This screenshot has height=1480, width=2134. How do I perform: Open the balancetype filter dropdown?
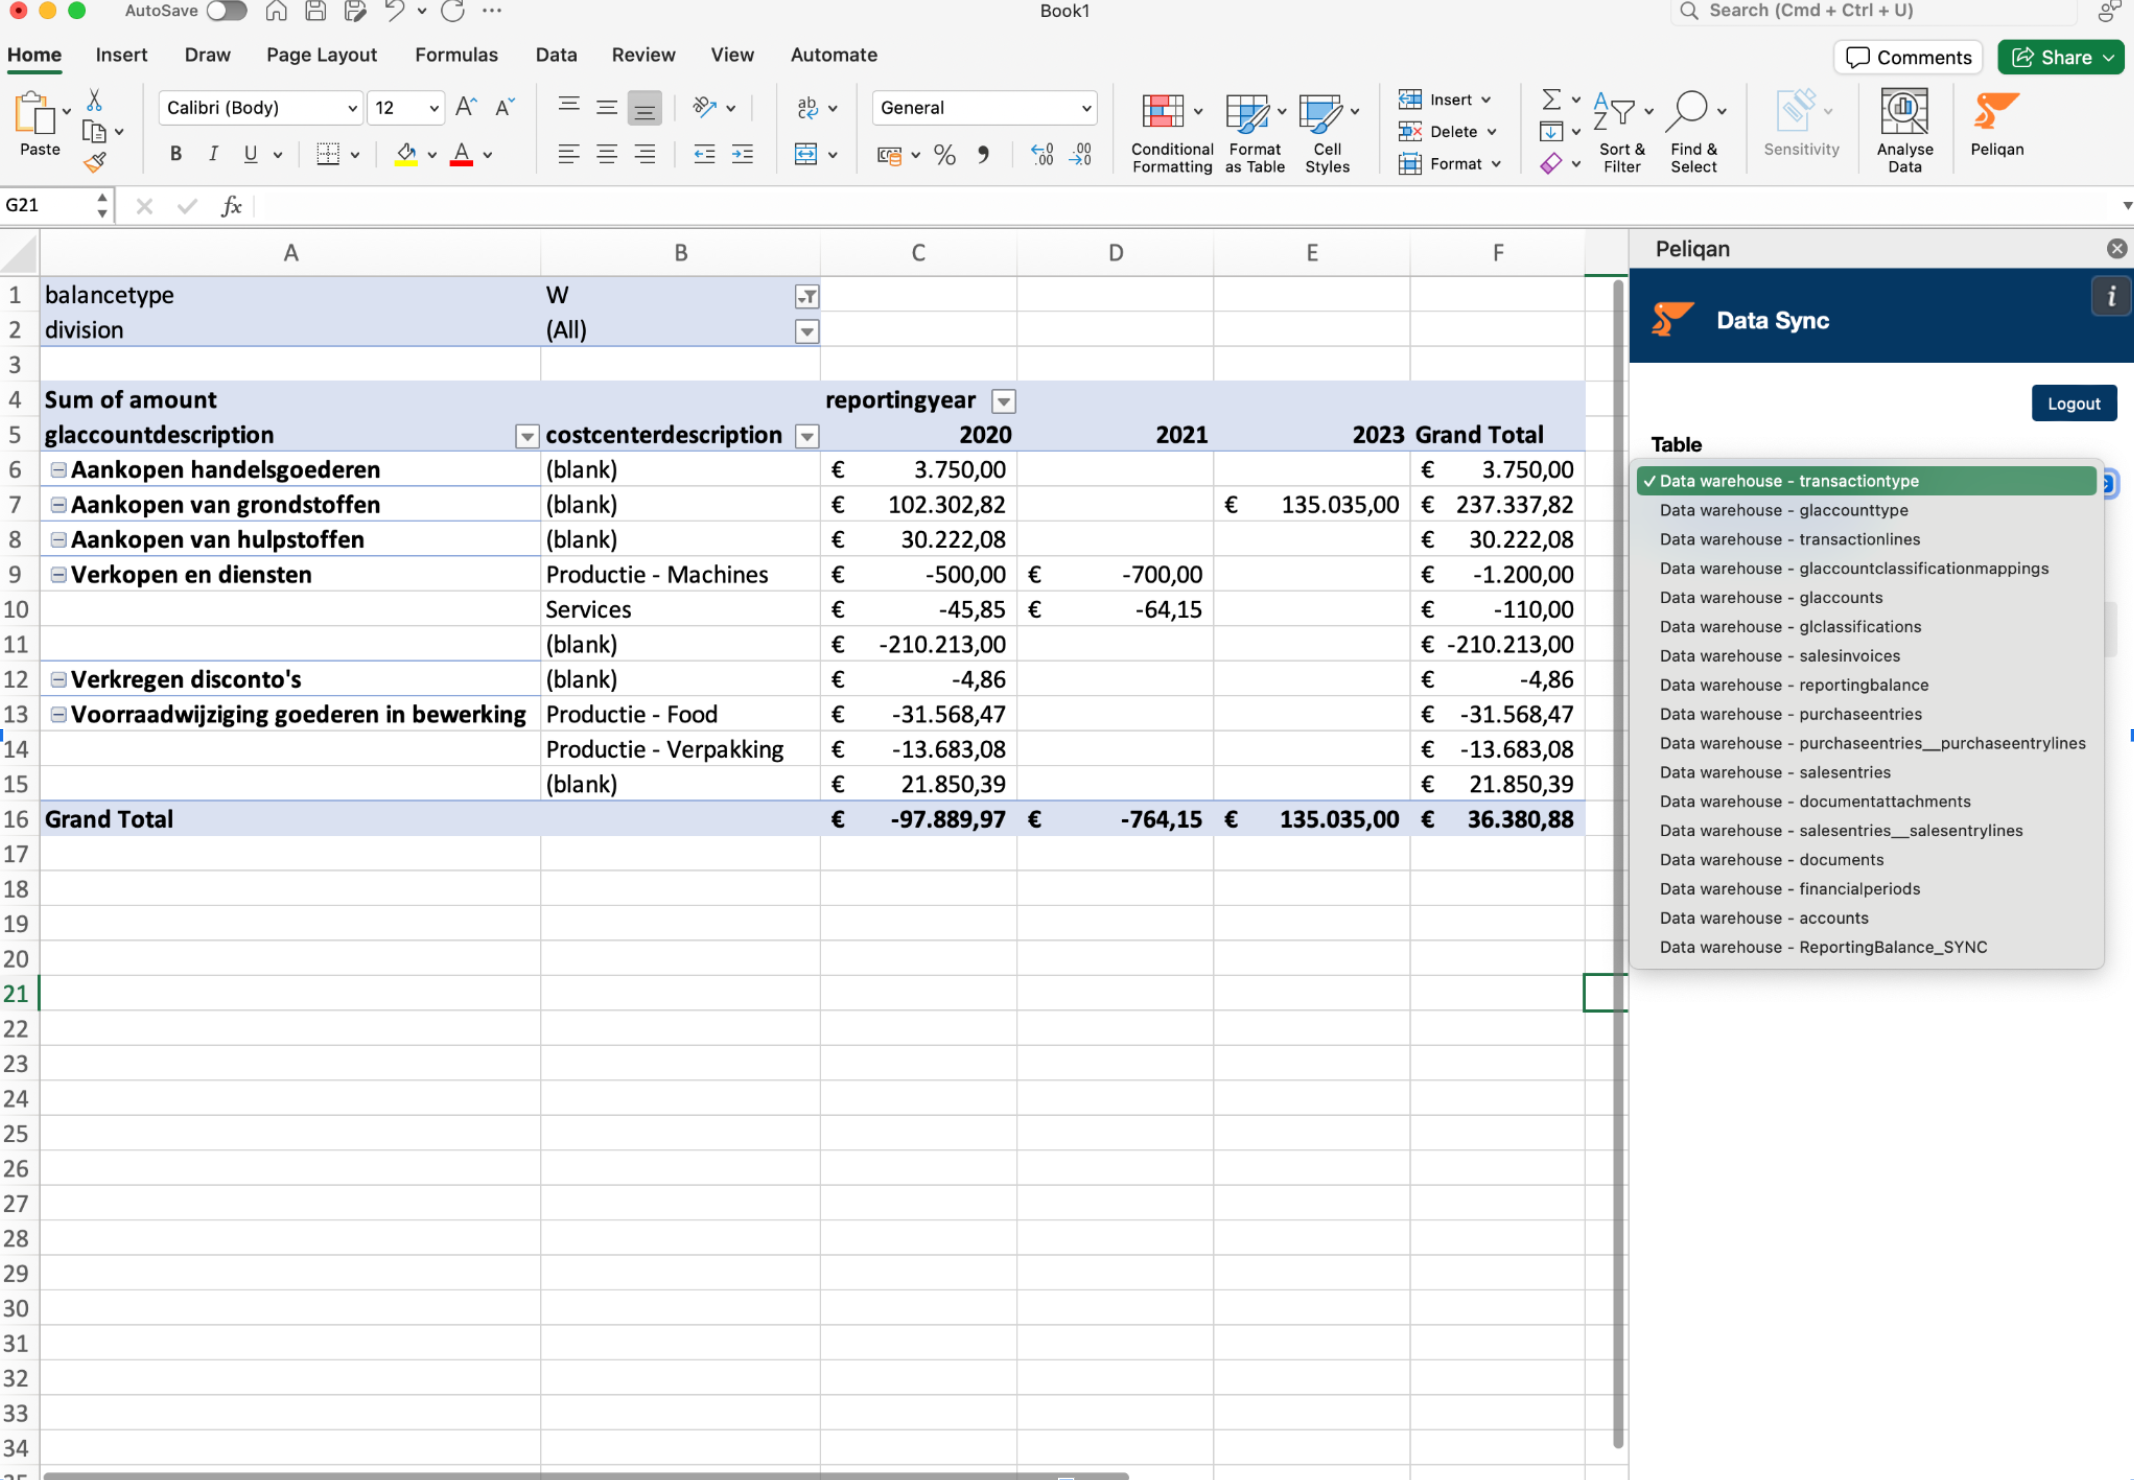(x=807, y=296)
